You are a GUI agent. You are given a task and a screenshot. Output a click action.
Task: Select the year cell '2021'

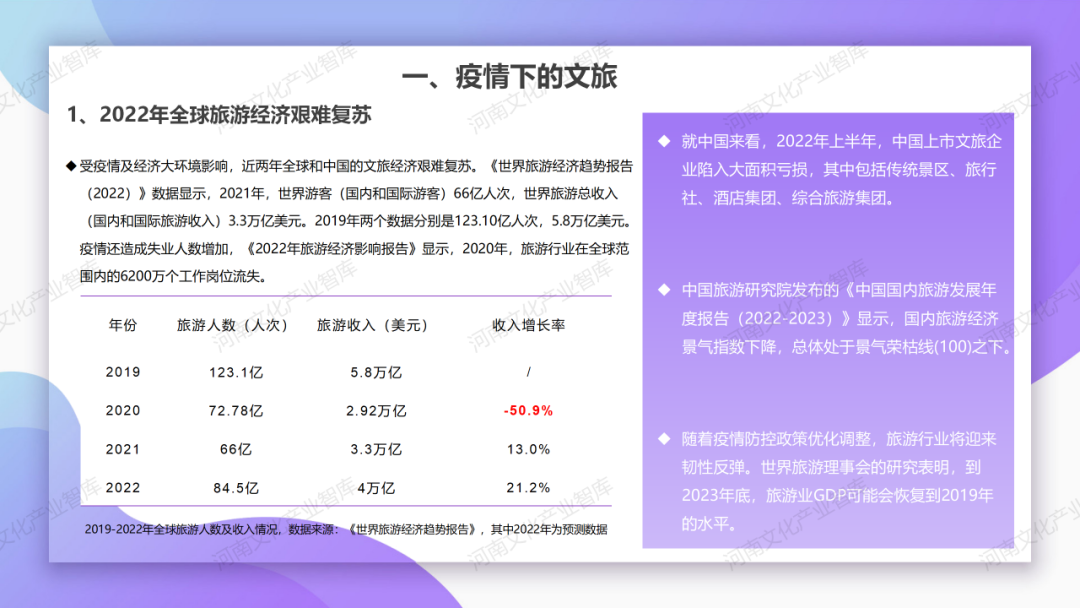(123, 449)
